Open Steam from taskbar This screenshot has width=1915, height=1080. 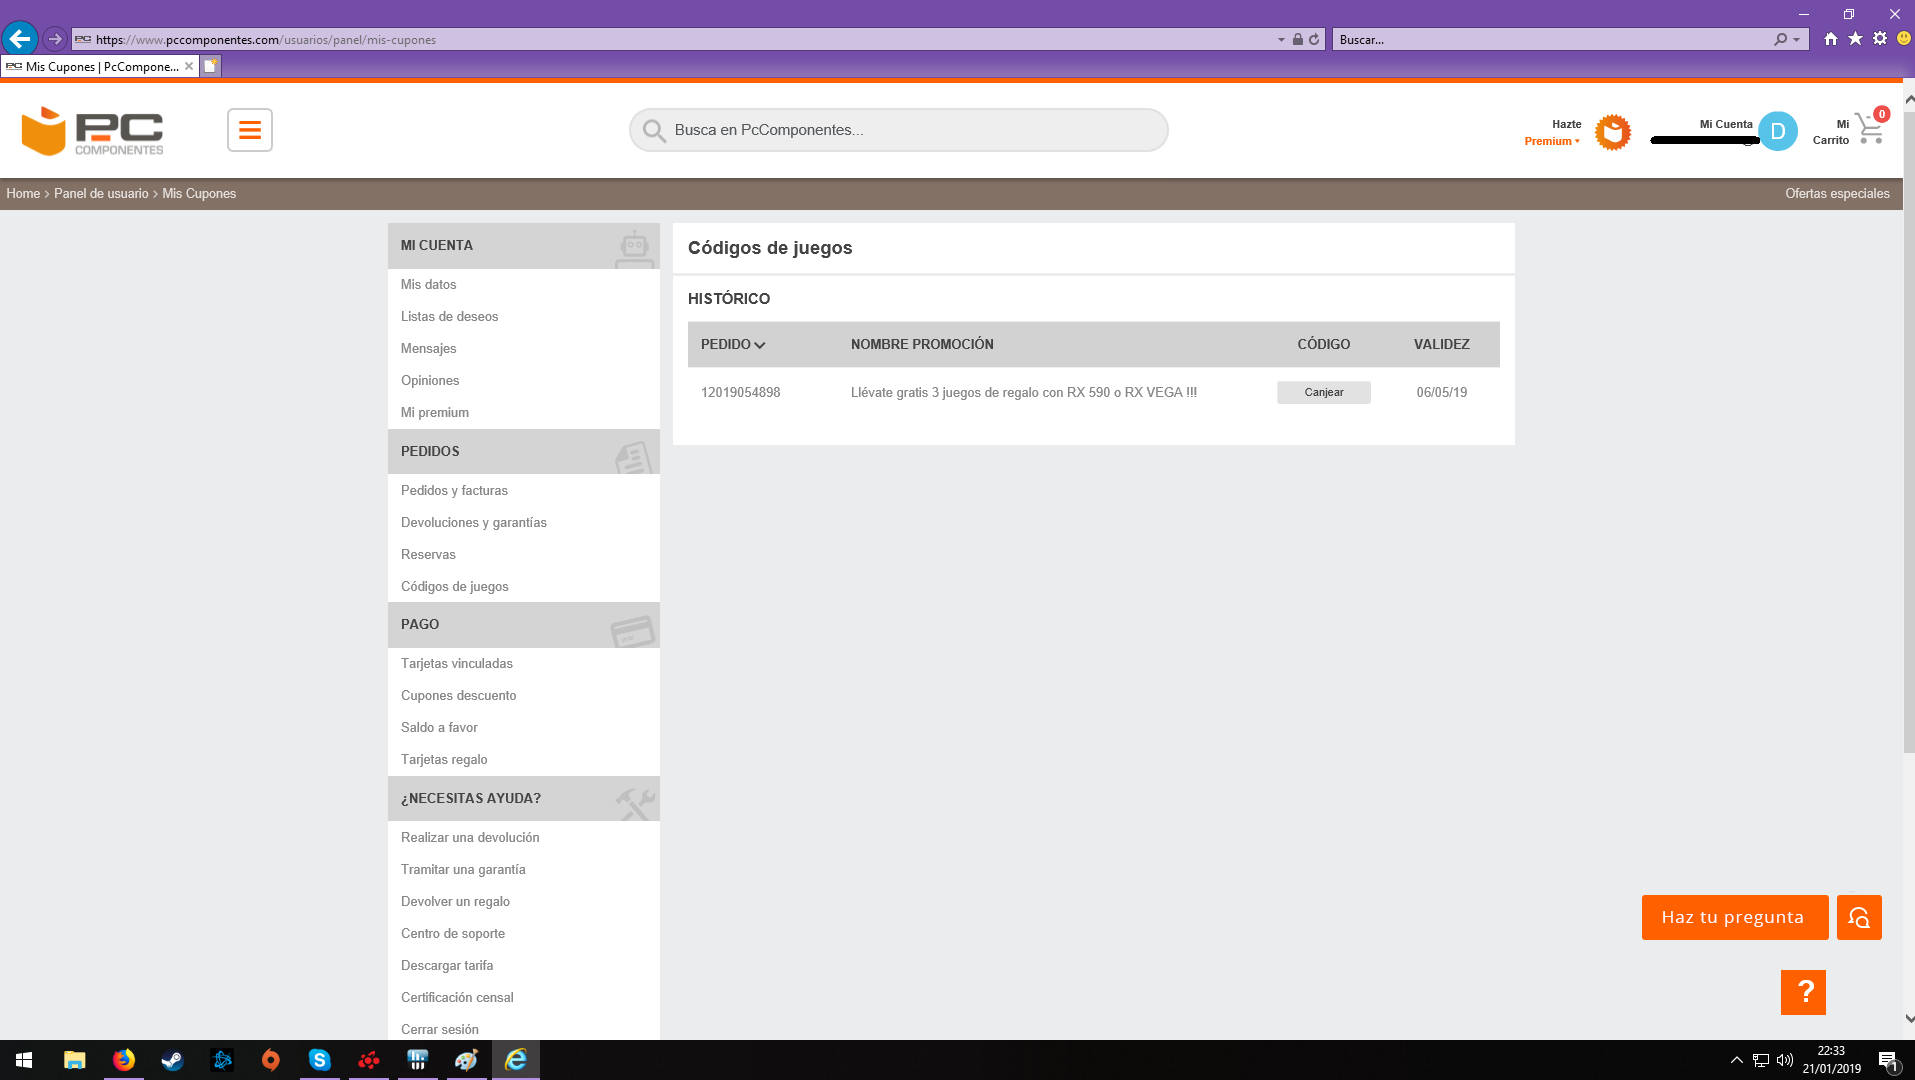tap(172, 1060)
